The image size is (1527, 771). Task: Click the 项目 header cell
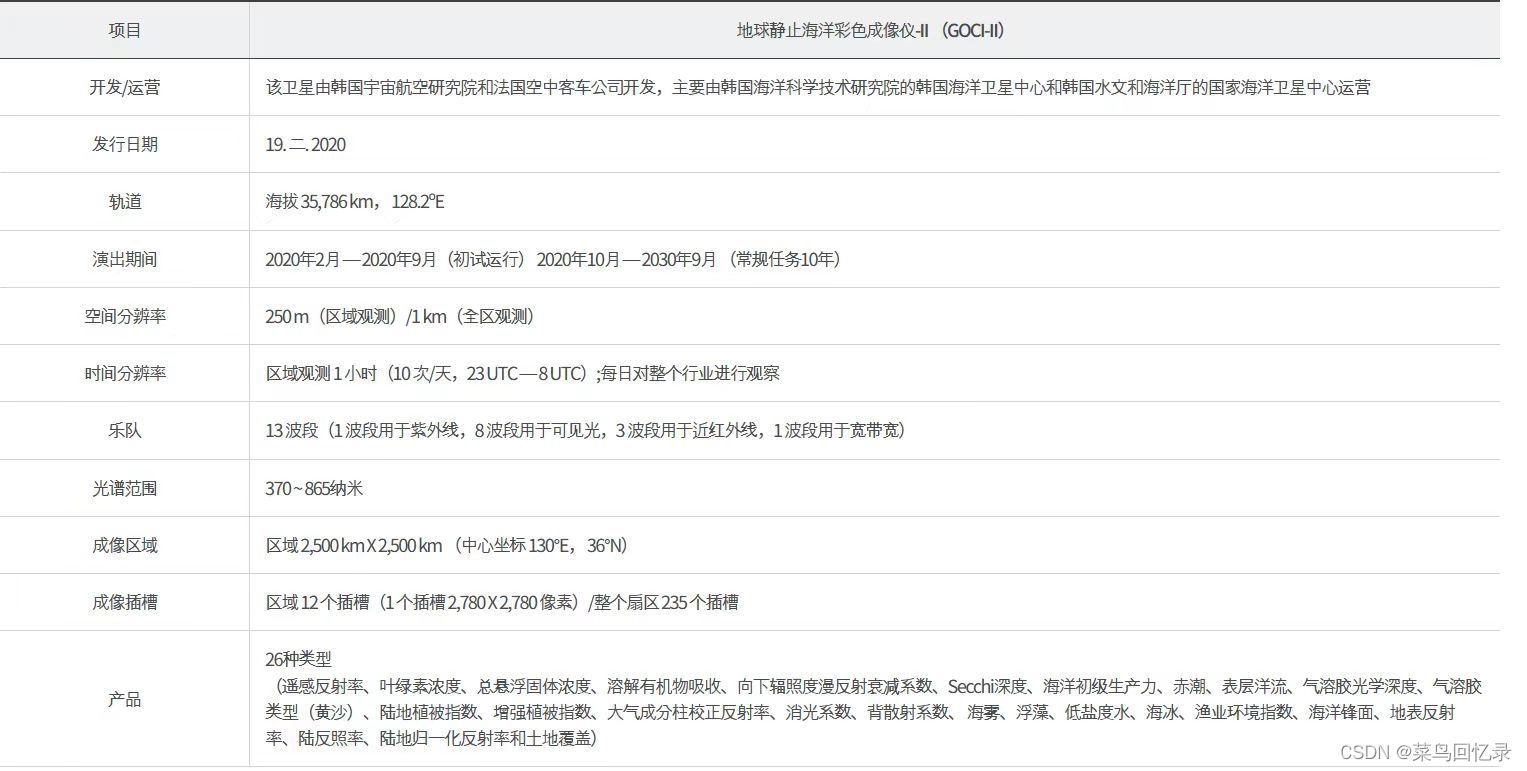(x=125, y=30)
